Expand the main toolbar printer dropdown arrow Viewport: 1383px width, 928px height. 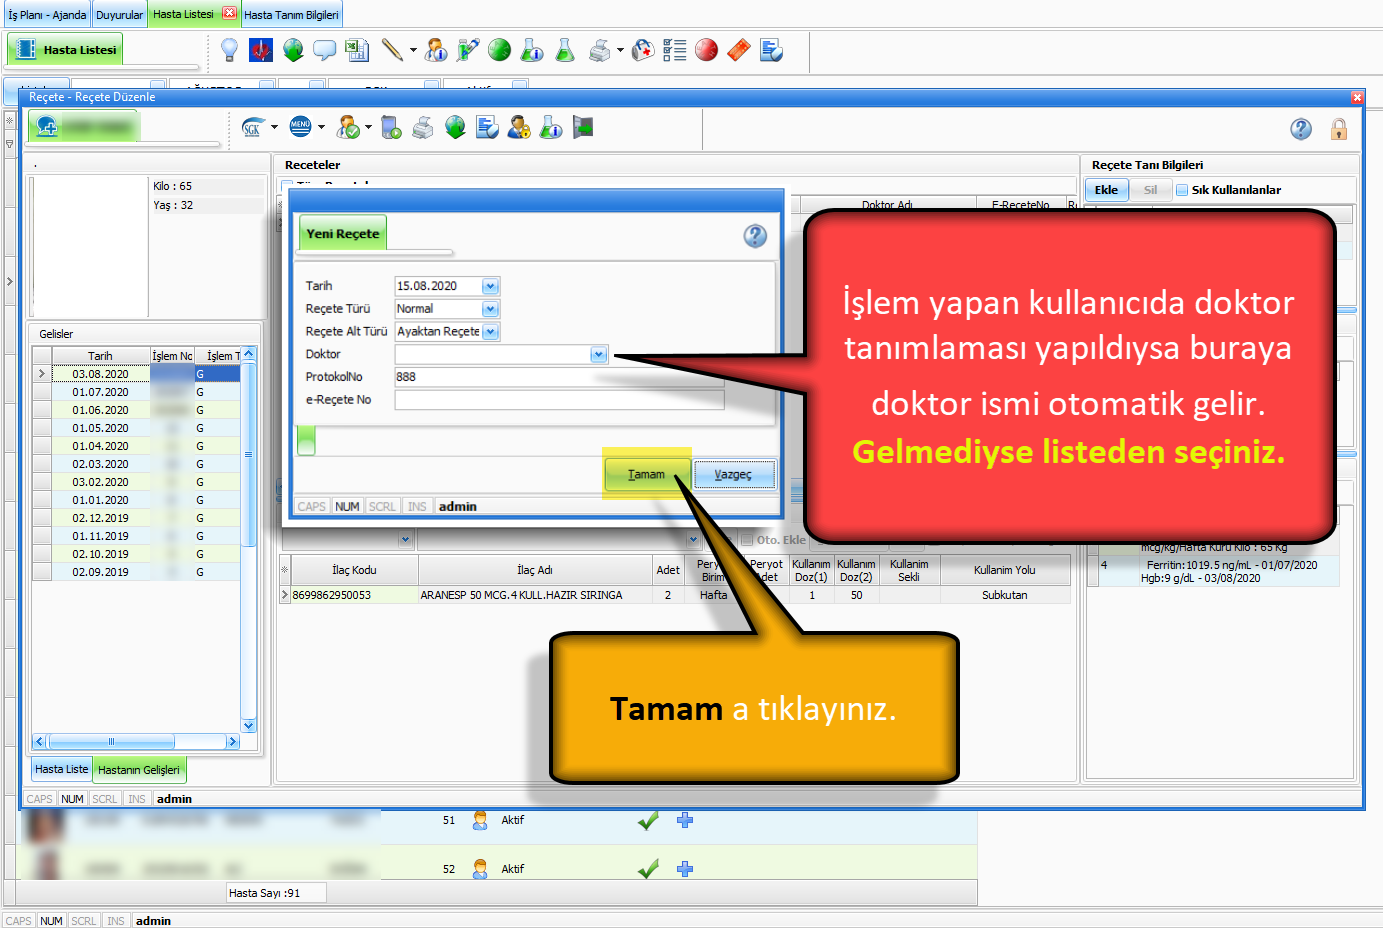[620, 50]
